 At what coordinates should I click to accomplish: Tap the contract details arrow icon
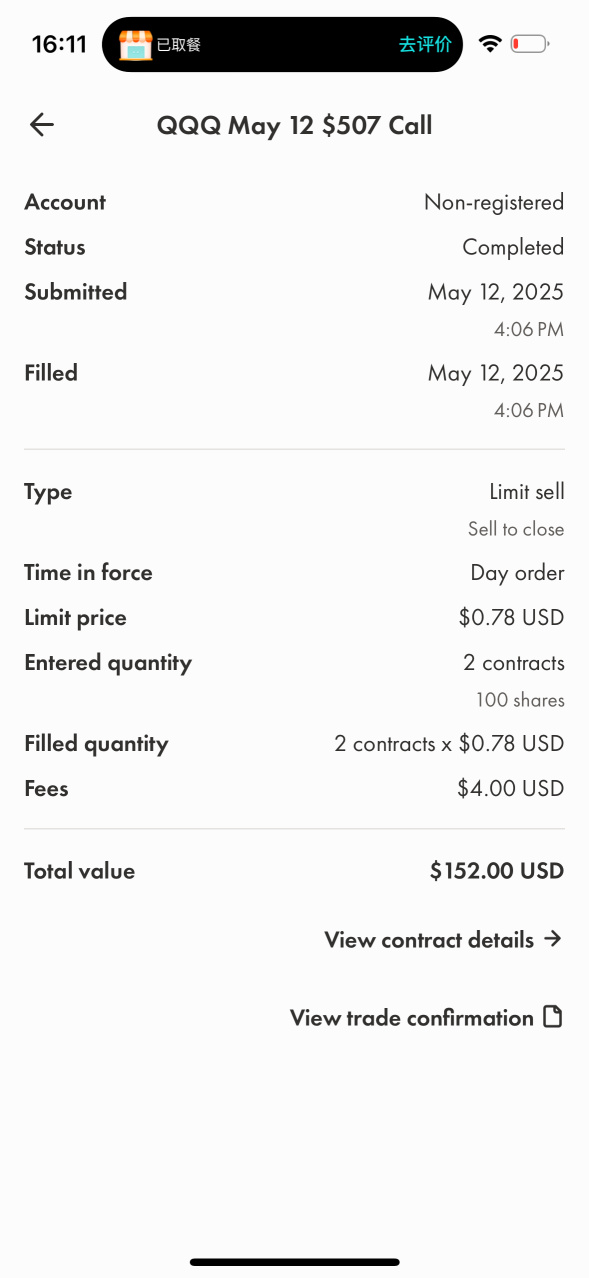(553, 939)
